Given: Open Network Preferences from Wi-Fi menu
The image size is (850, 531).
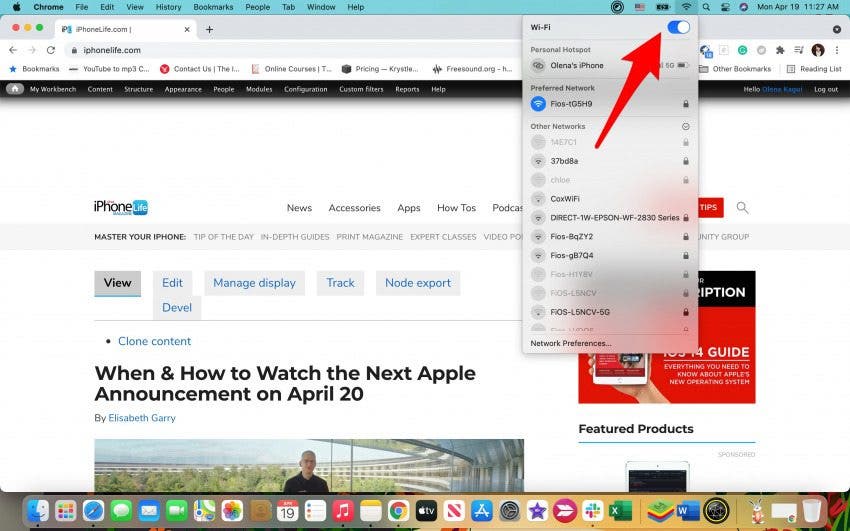Looking at the screenshot, I should coord(571,343).
